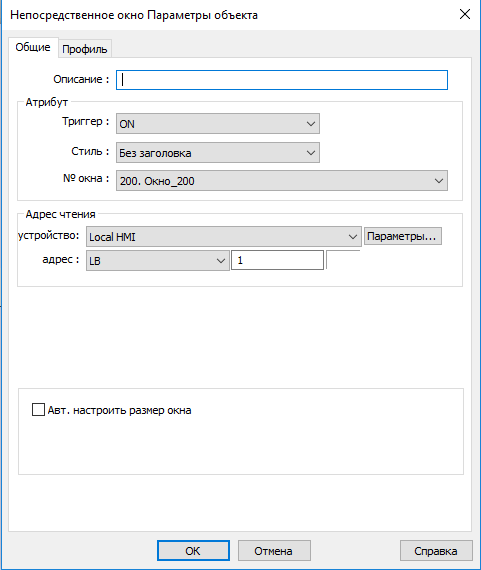The height and width of the screenshot is (570, 481).
Task: Enable Авт. настроить размер окна checkbox
Action: point(38,410)
